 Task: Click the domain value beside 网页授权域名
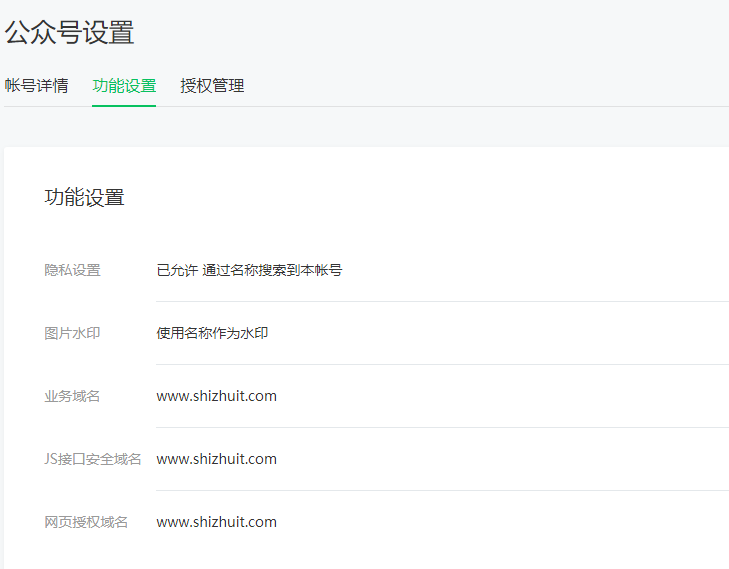pos(216,522)
